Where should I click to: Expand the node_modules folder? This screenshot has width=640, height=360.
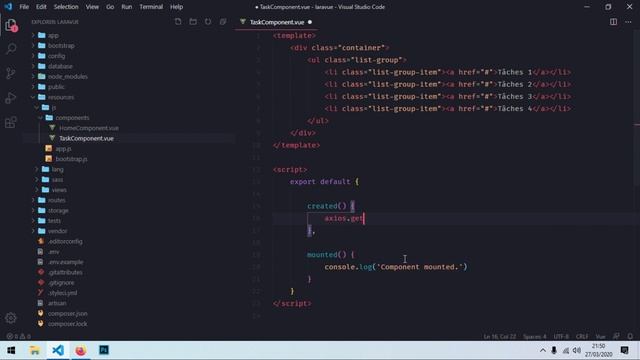pos(68,77)
